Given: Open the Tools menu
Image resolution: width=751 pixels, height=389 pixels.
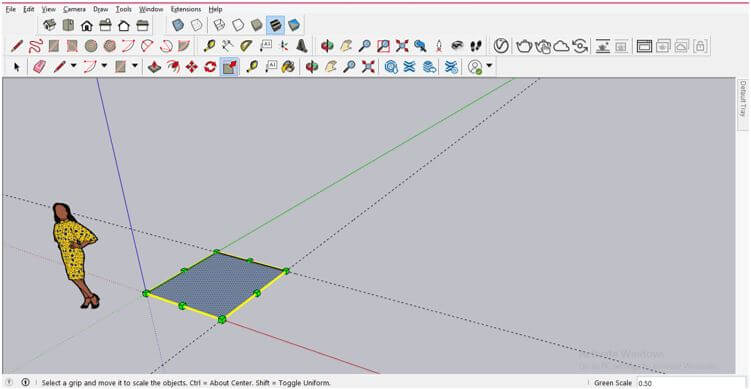Looking at the screenshot, I should [124, 9].
